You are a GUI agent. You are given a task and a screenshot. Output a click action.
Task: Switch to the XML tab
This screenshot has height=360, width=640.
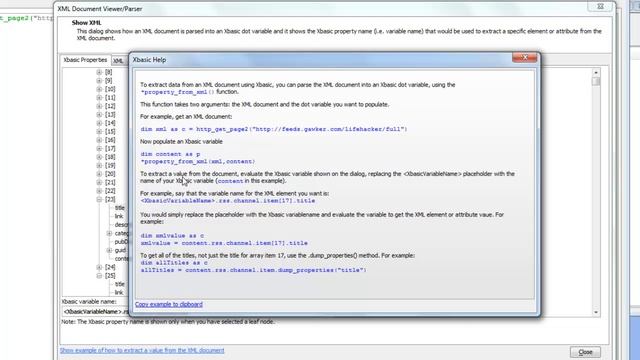[118, 61]
